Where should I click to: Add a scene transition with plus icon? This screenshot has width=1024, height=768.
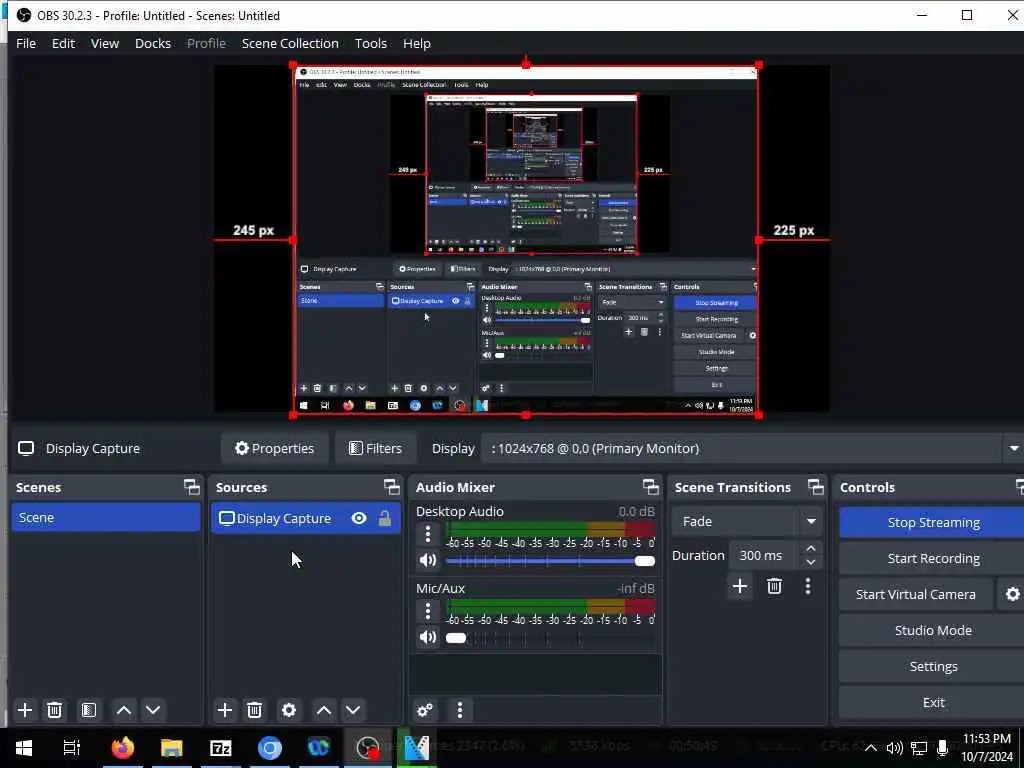point(740,586)
